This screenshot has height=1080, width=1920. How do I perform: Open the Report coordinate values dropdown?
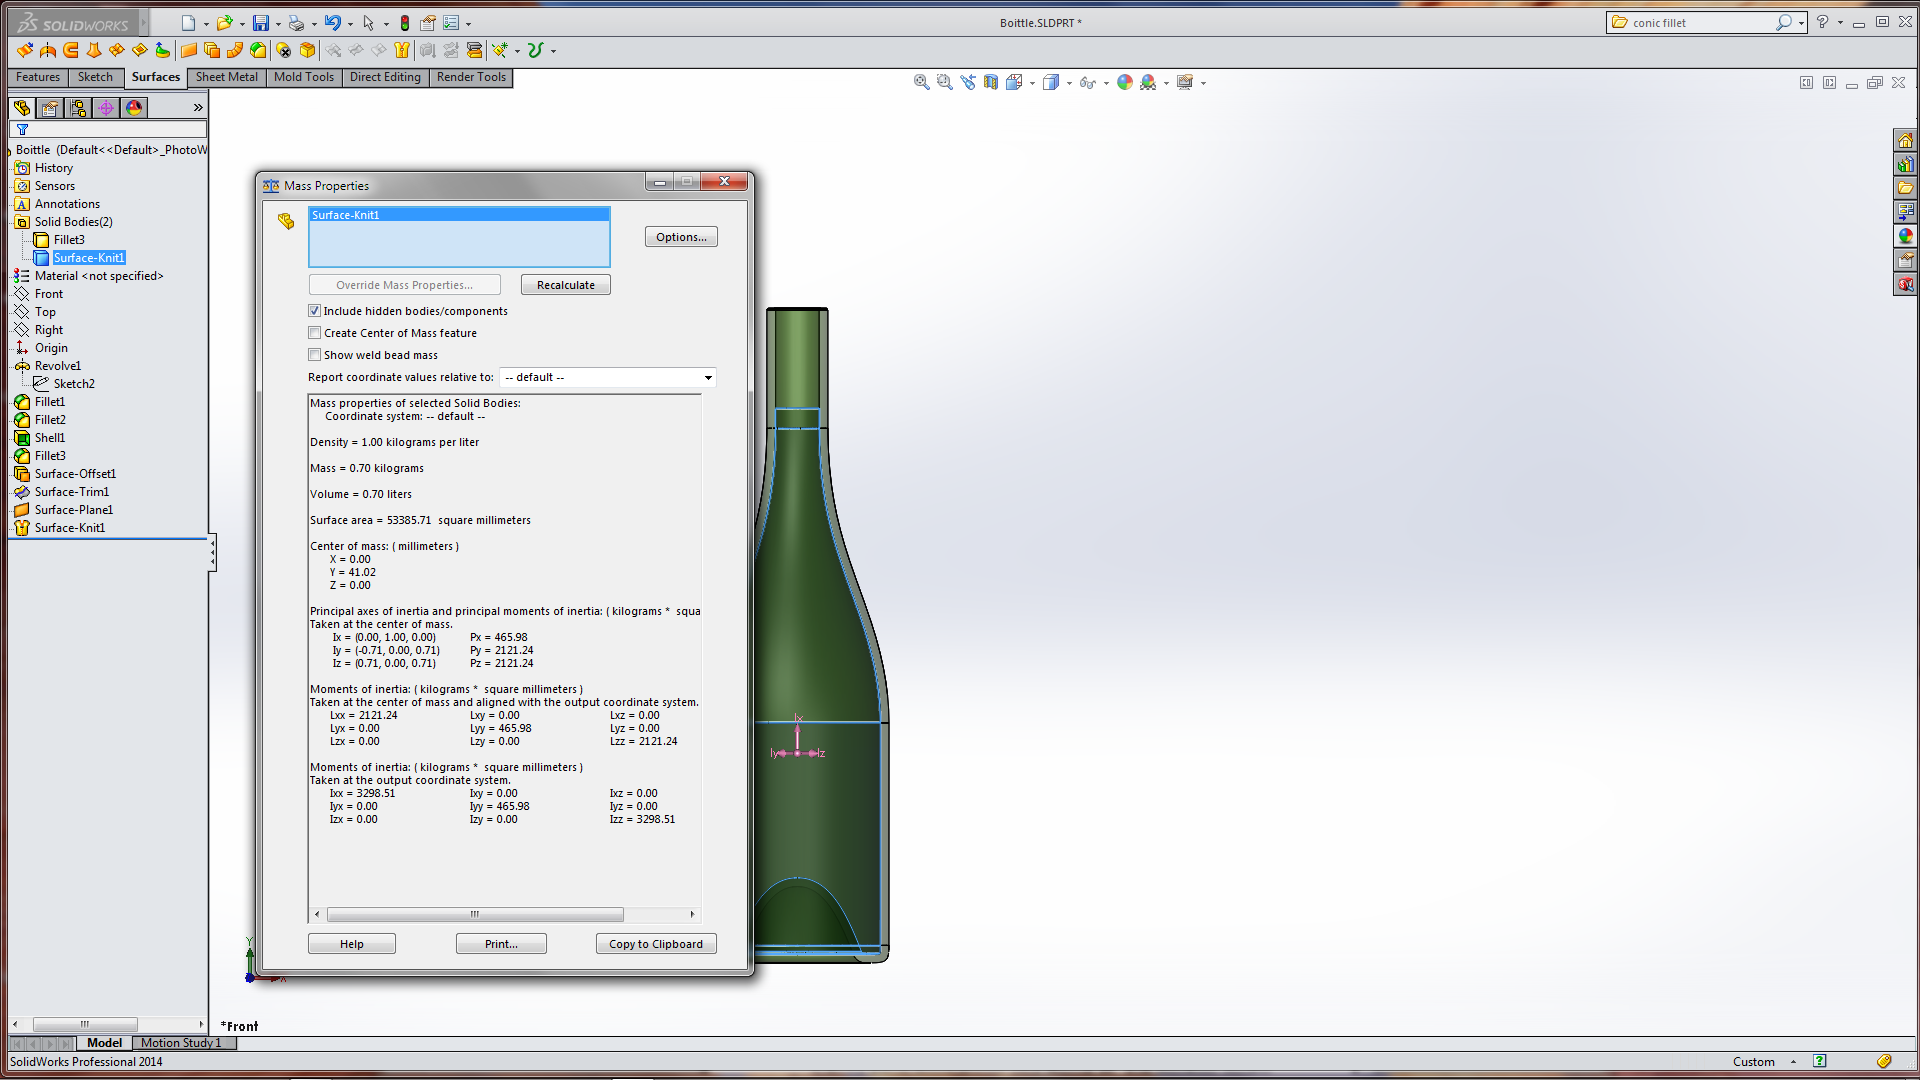tap(708, 377)
